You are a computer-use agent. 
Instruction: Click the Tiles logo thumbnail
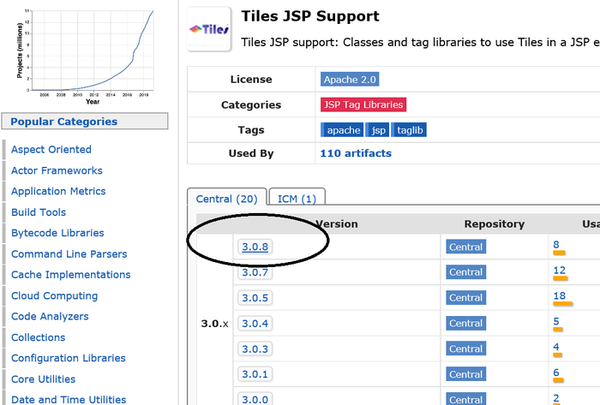pos(209,29)
